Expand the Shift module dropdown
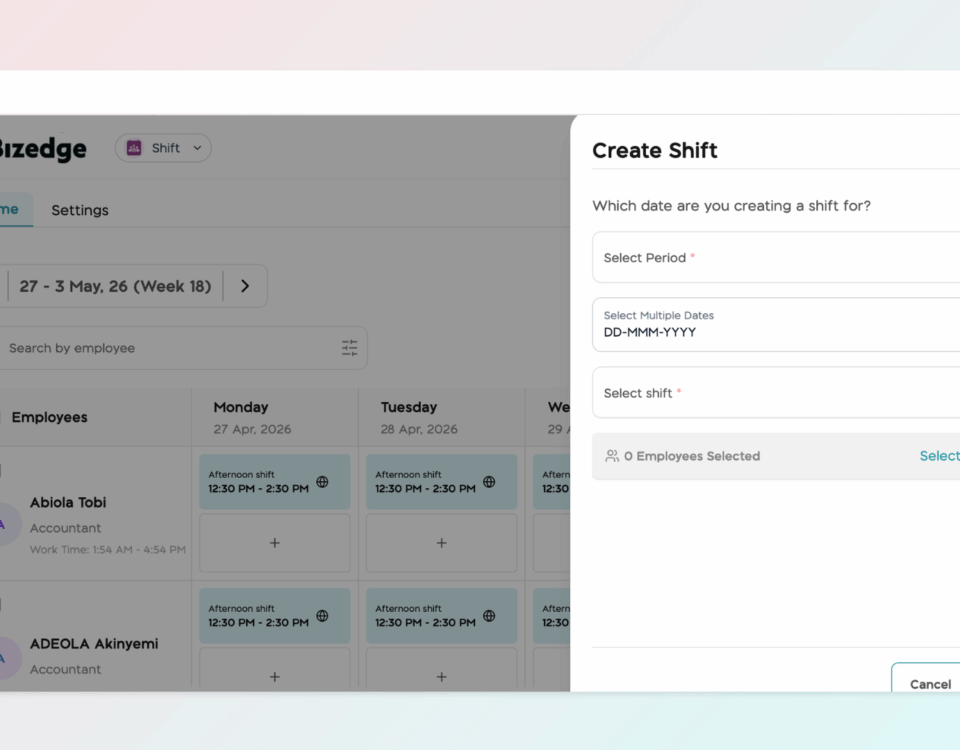The width and height of the screenshot is (960, 750). 197,148
